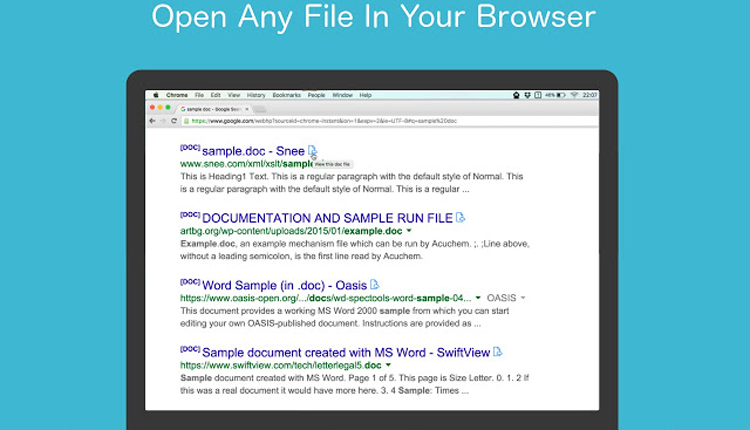The width and height of the screenshot is (750, 430).
Task: Click the green secure padlock icon
Action: coord(187,121)
